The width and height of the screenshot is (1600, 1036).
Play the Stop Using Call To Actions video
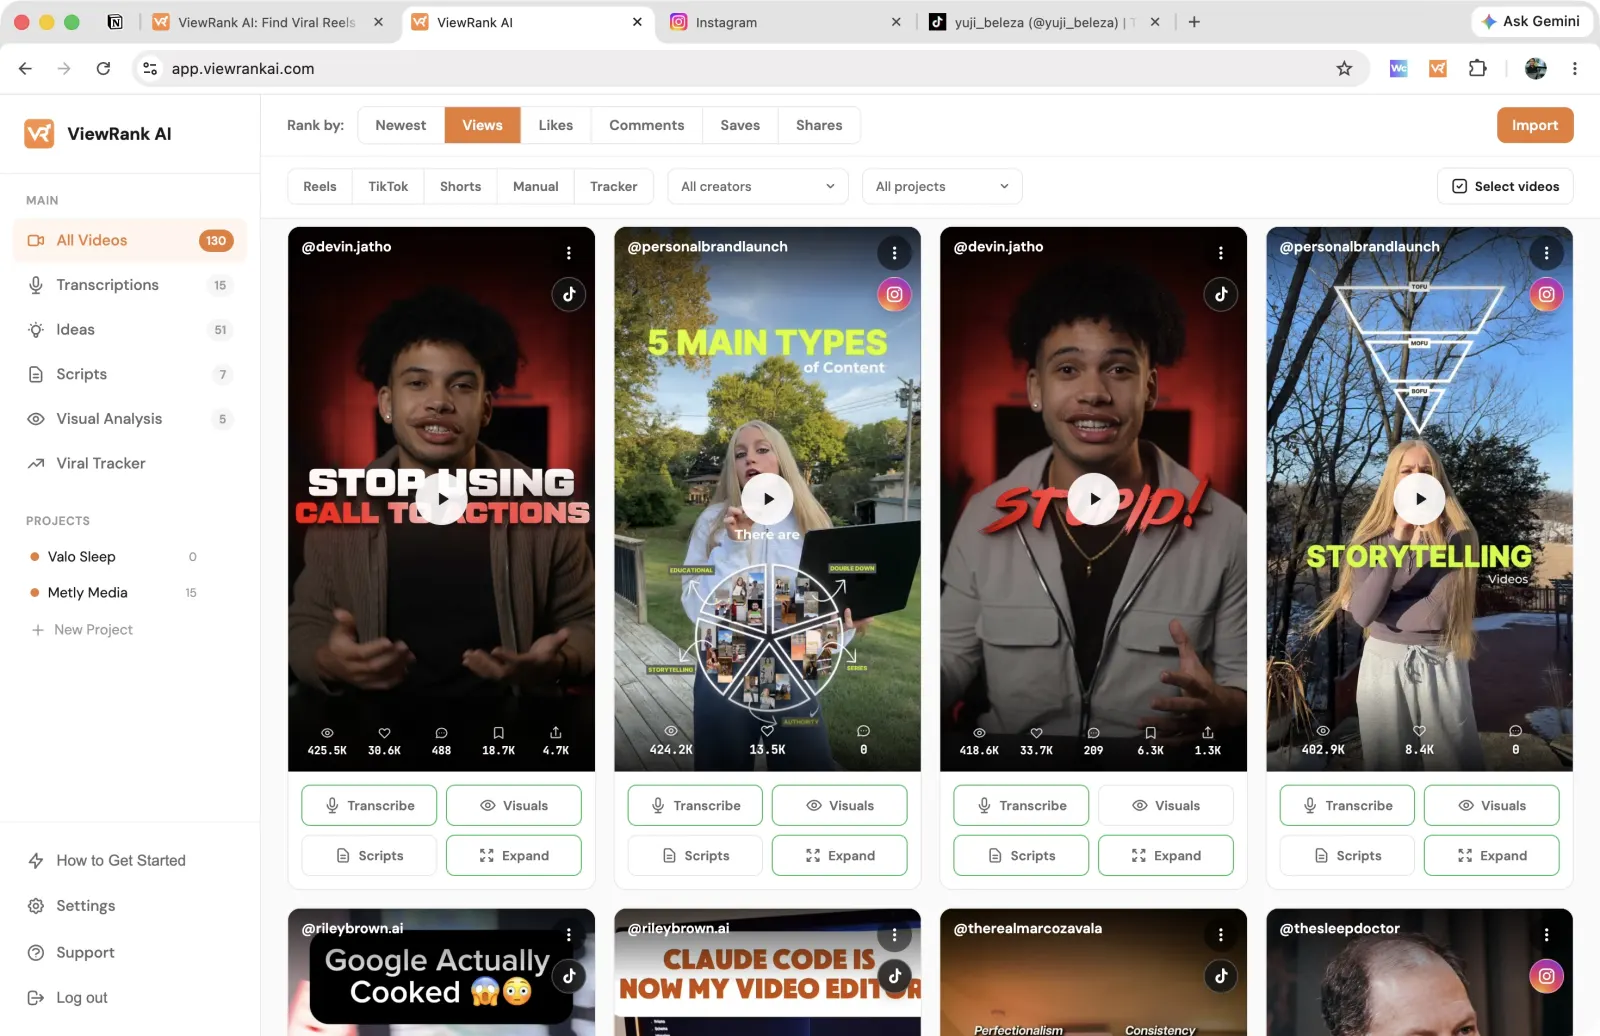(441, 498)
